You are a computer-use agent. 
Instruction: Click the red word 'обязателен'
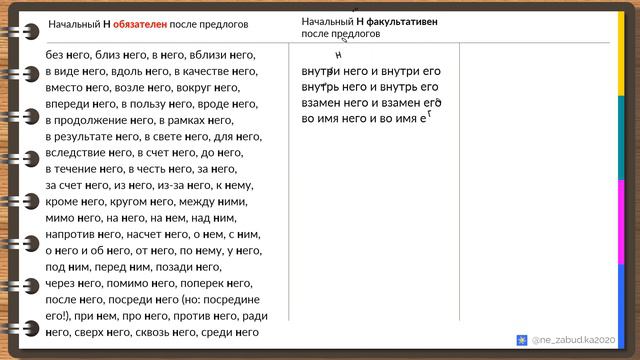click(x=140, y=24)
